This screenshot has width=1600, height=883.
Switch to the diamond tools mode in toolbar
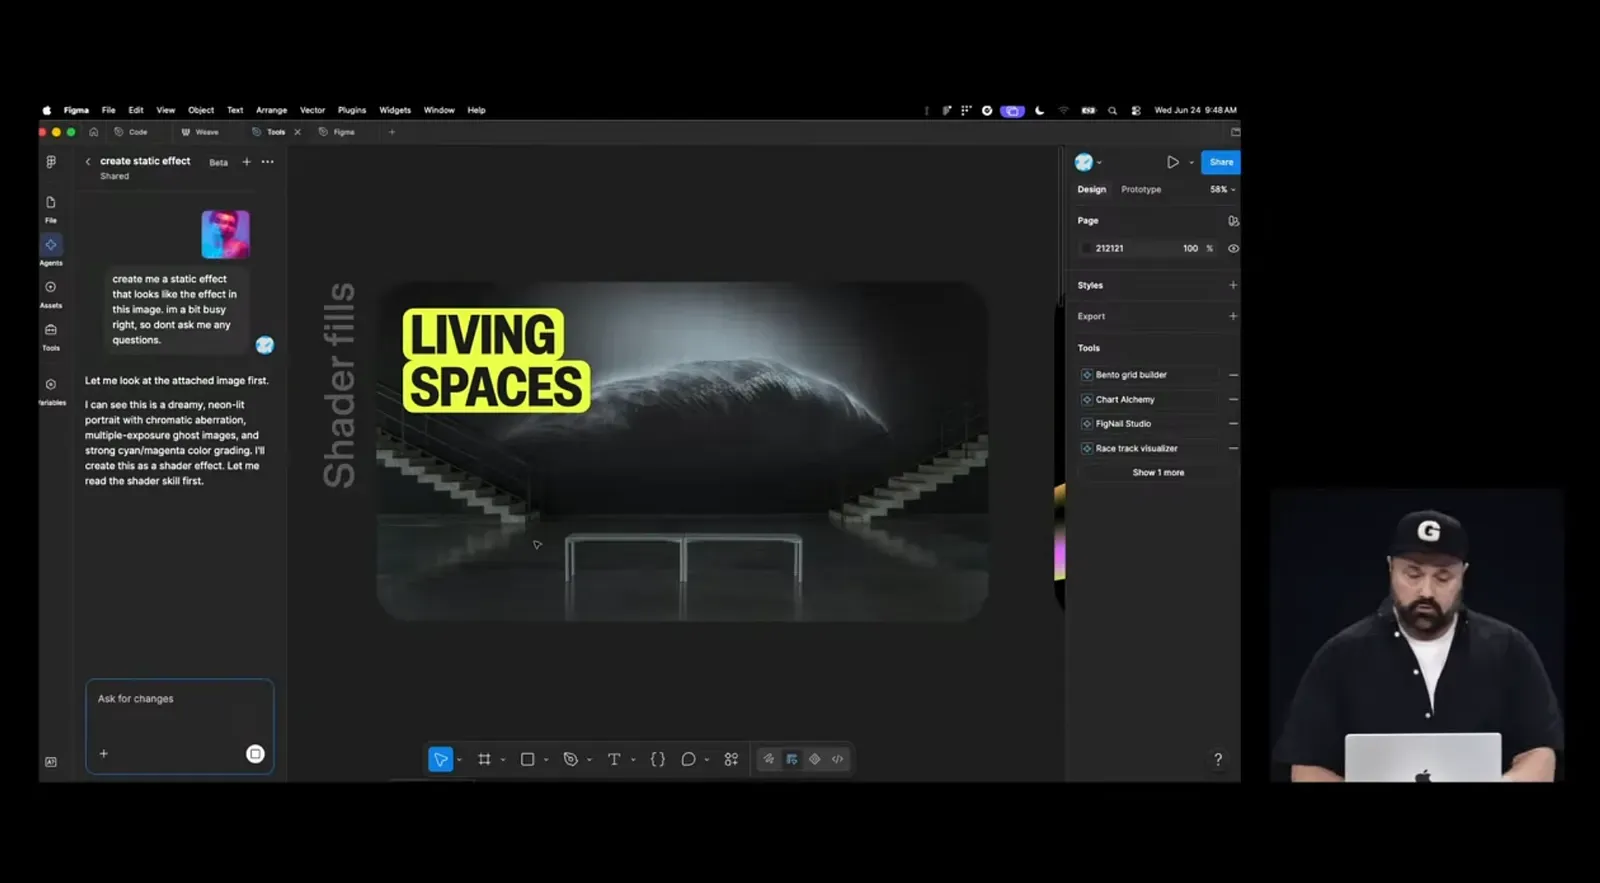coord(815,759)
